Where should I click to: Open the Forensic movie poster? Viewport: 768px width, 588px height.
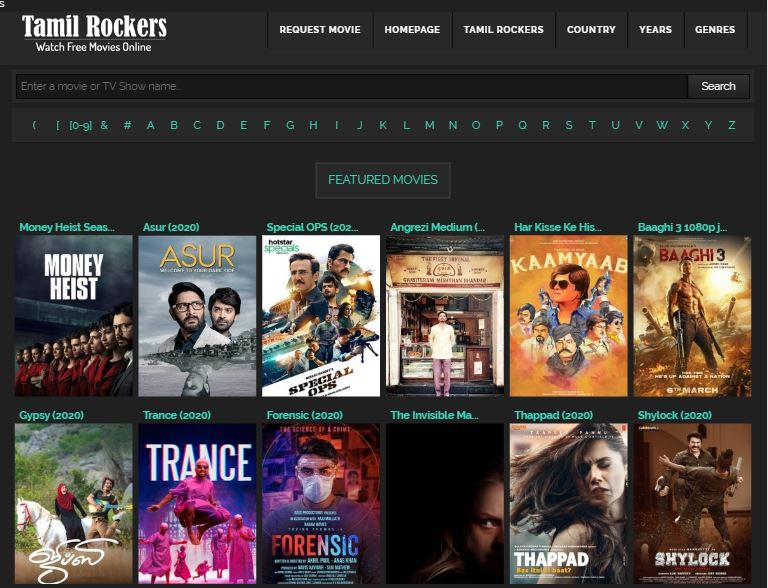[321, 503]
